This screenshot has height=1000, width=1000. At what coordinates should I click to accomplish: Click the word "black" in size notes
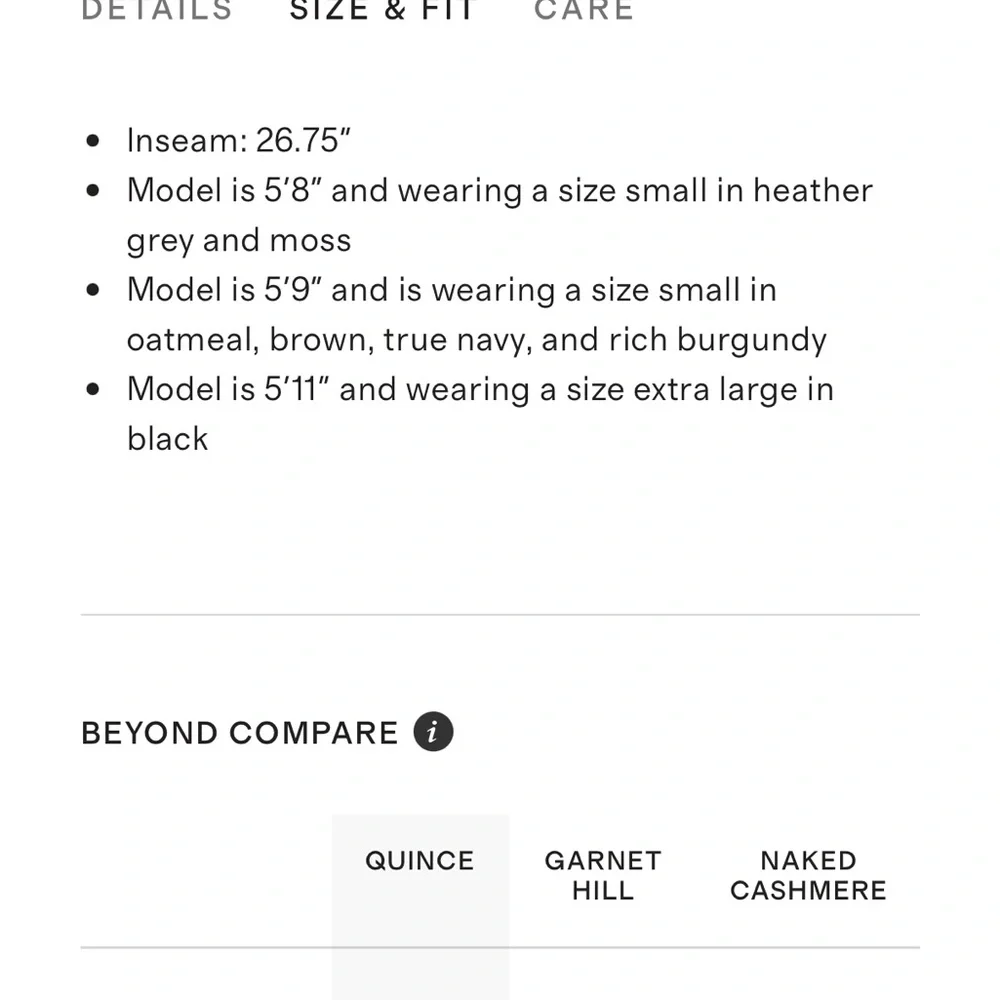pyautogui.click(x=167, y=439)
